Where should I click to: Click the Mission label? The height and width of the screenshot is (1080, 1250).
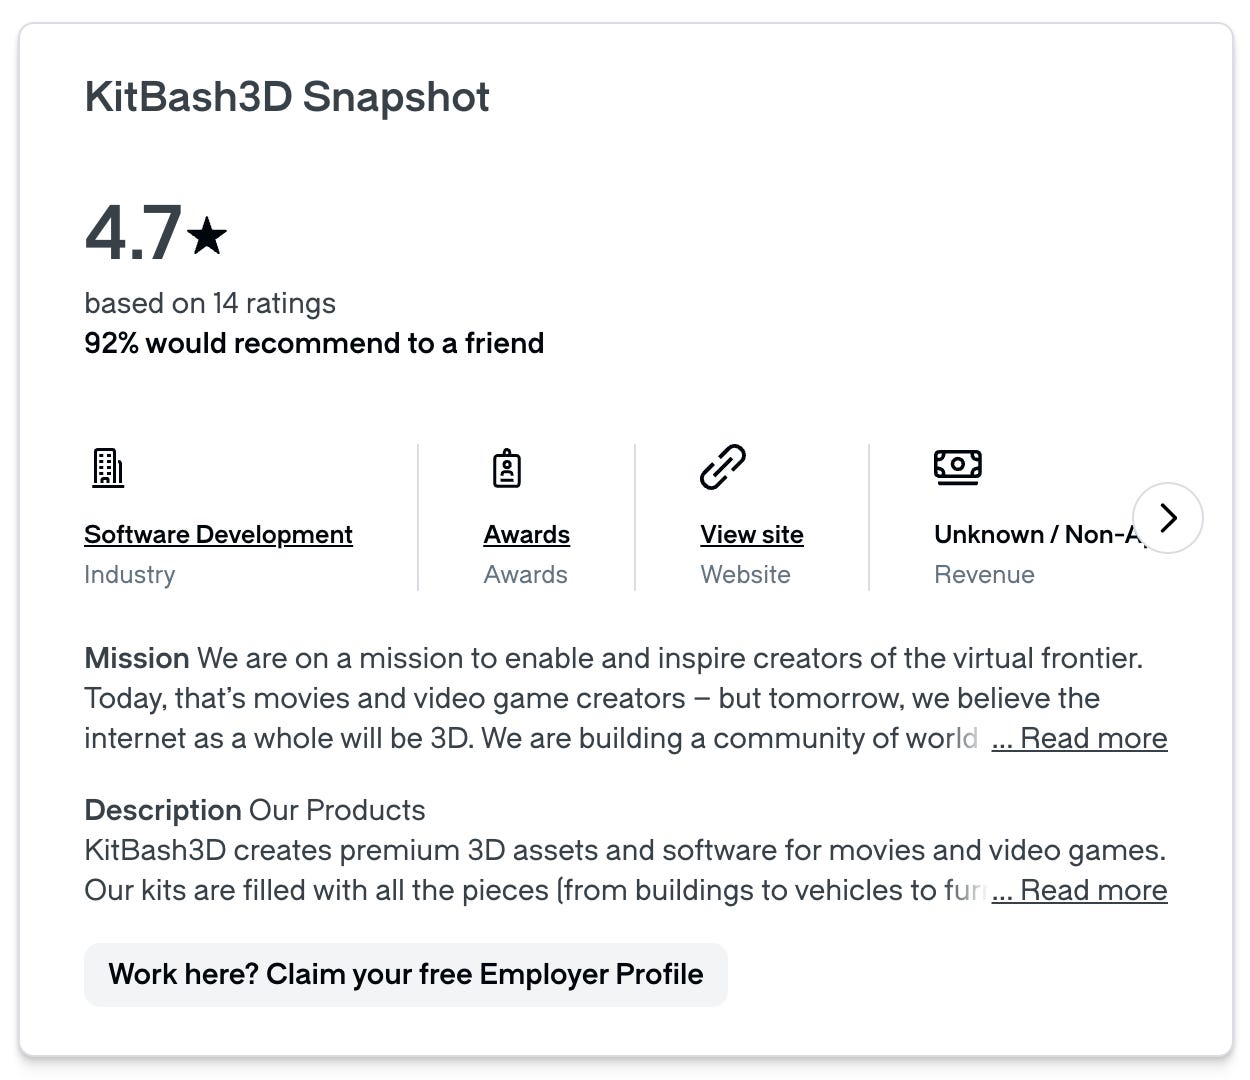coord(137,658)
